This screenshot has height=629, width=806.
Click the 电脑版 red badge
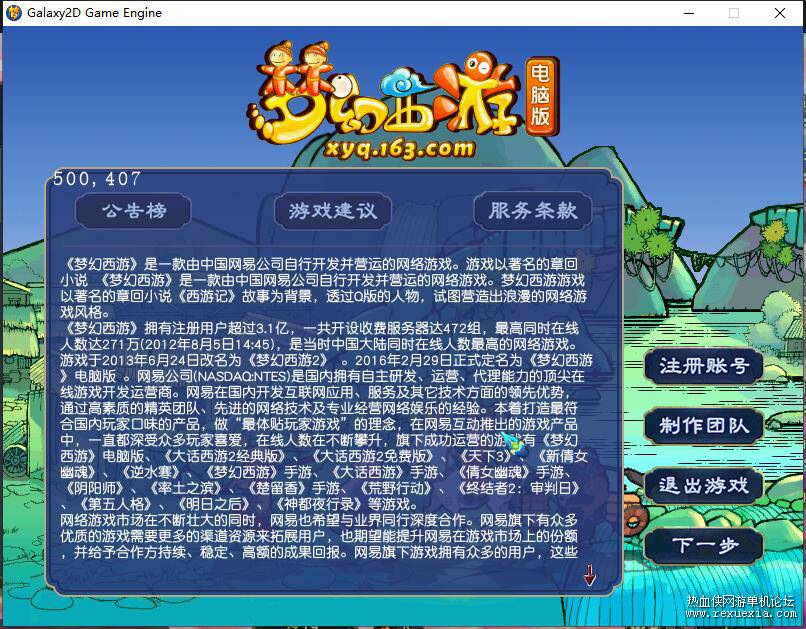click(x=542, y=96)
